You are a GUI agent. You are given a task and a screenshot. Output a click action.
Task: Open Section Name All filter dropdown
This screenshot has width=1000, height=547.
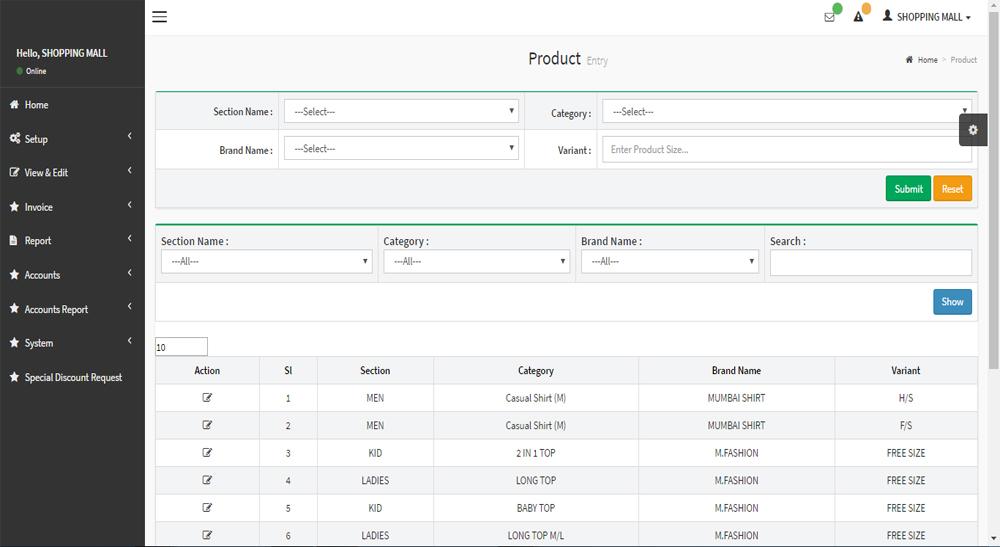click(267, 261)
